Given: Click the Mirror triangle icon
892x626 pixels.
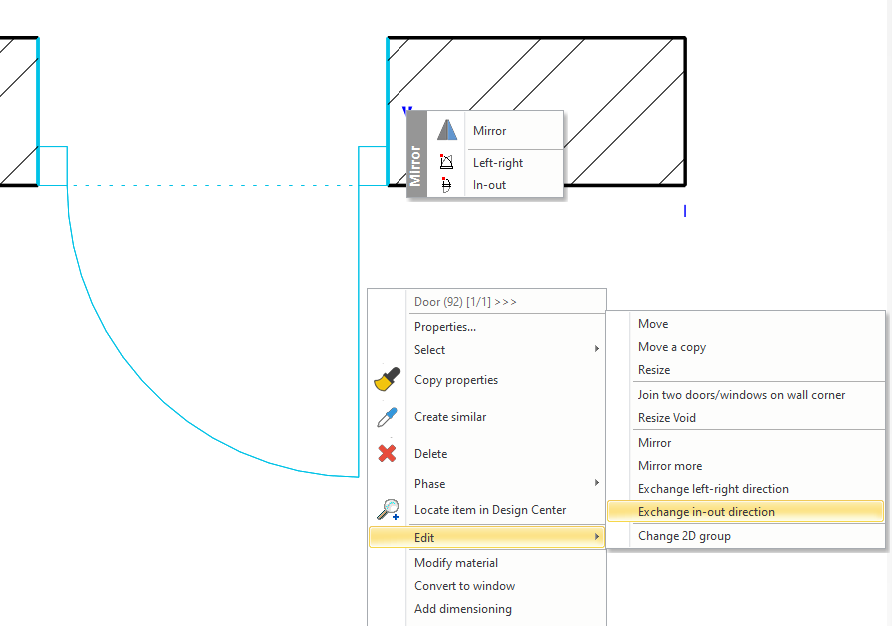Looking at the screenshot, I should [447, 130].
